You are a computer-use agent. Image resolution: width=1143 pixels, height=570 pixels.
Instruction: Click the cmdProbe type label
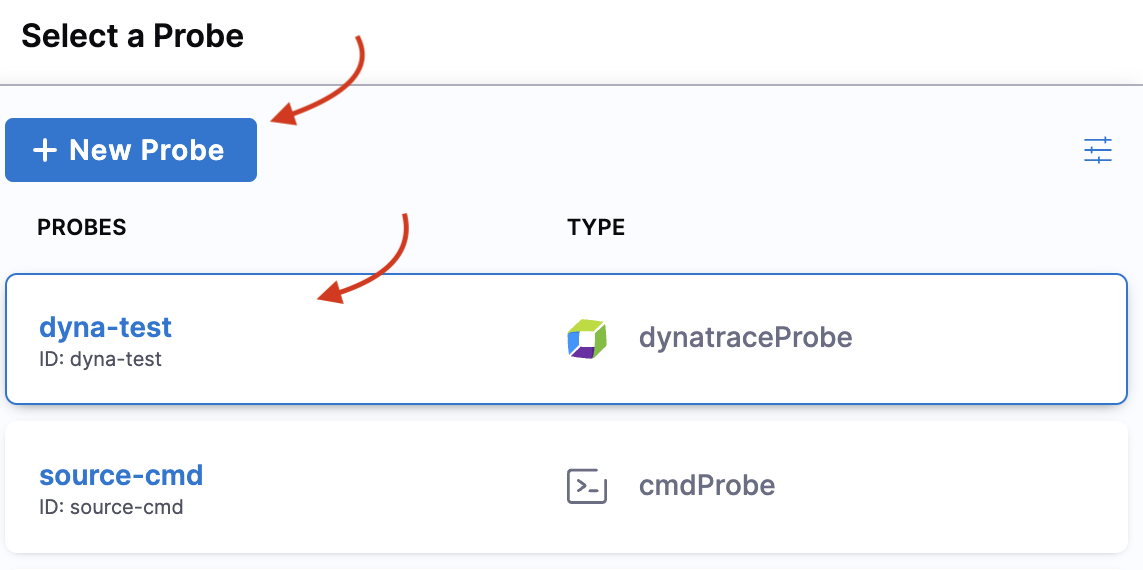coord(707,486)
